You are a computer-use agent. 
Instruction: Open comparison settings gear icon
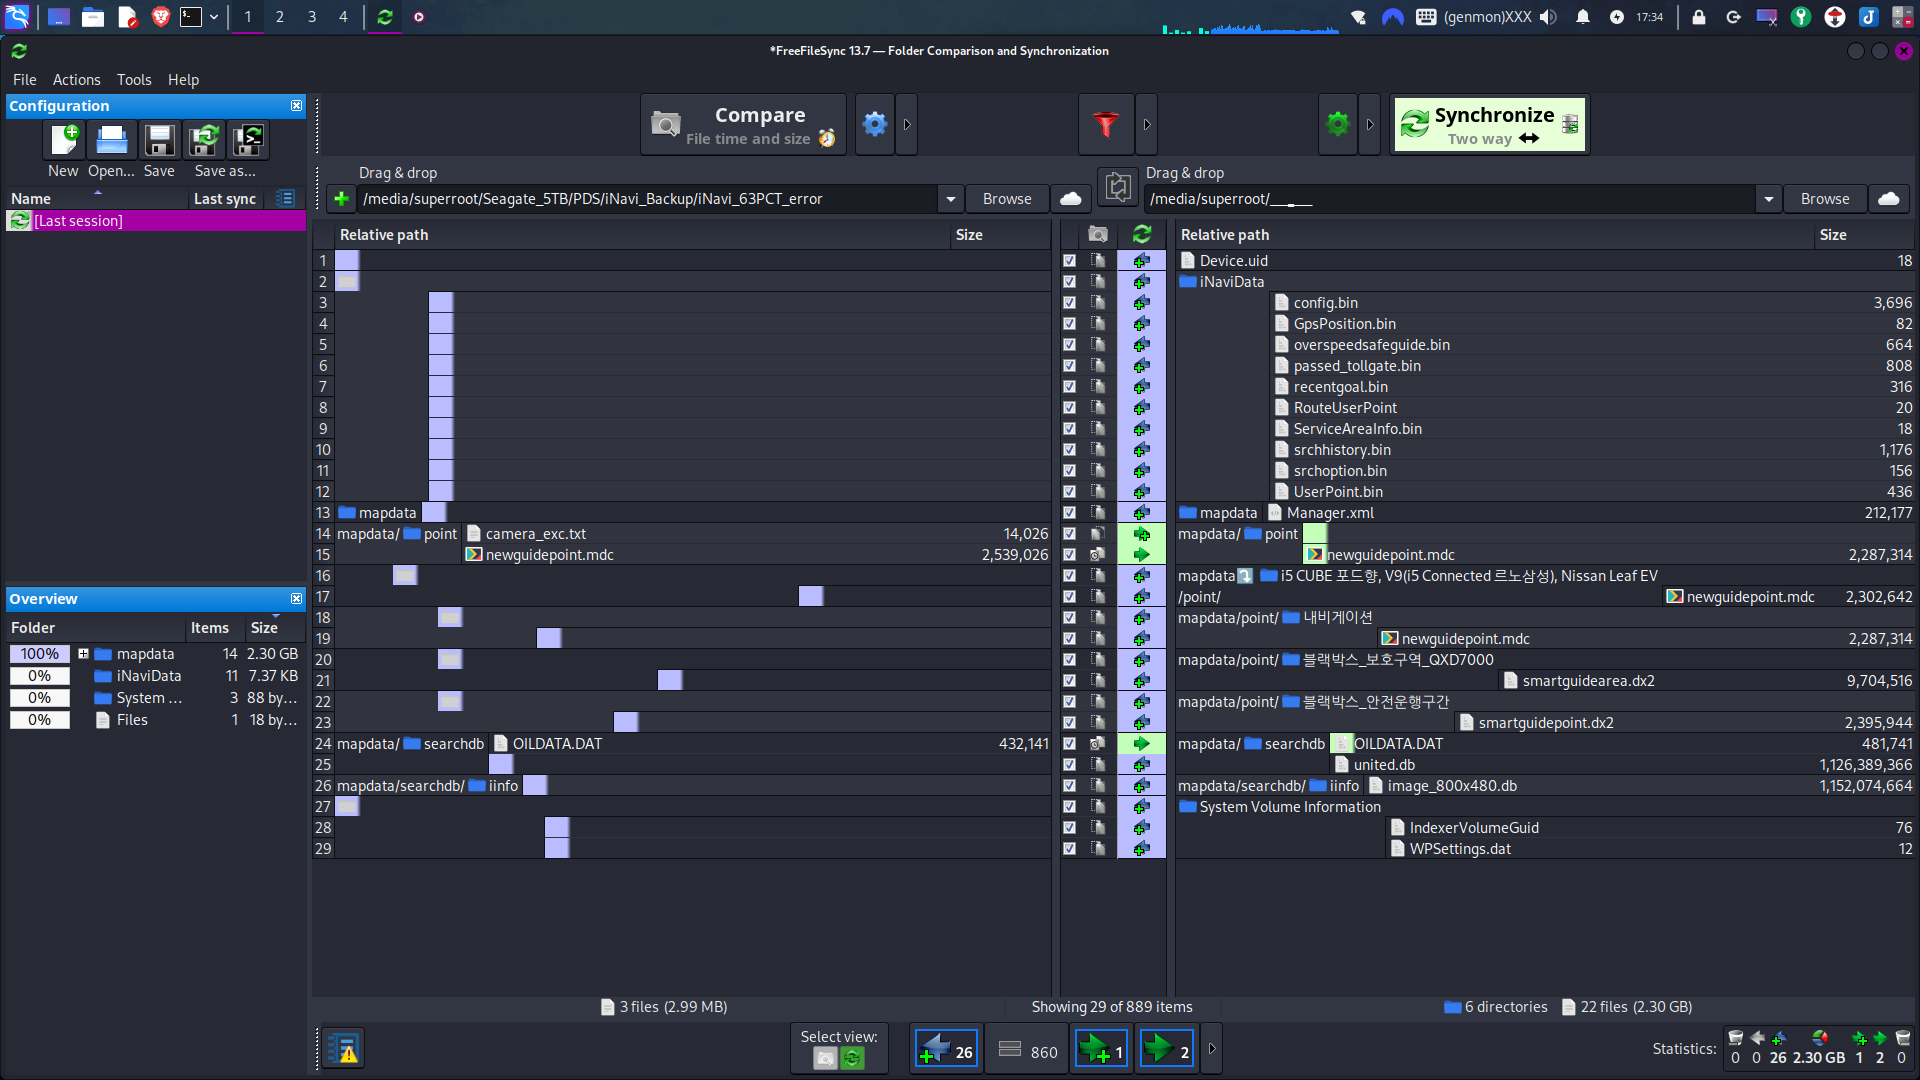(874, 124)
